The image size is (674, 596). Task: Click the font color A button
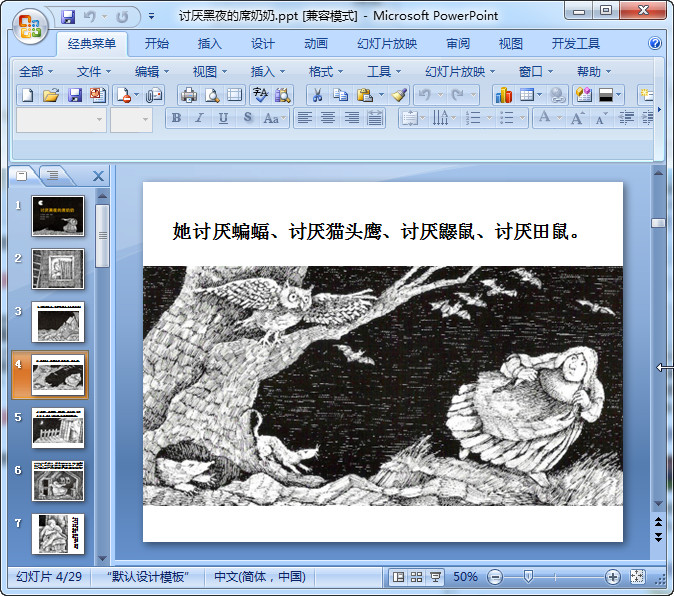pos(545,118)
